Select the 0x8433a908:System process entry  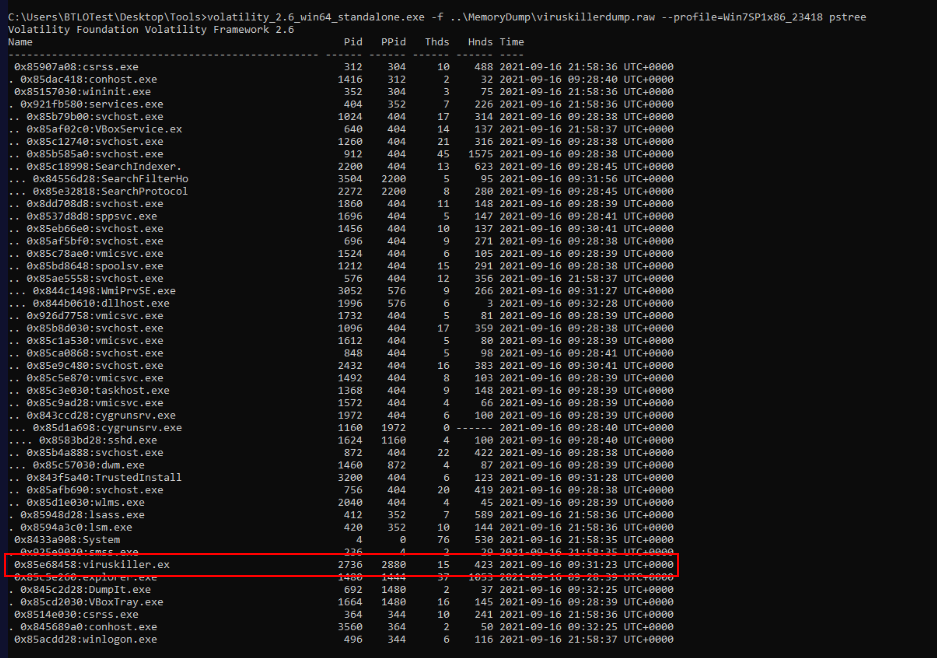point(67,540)
